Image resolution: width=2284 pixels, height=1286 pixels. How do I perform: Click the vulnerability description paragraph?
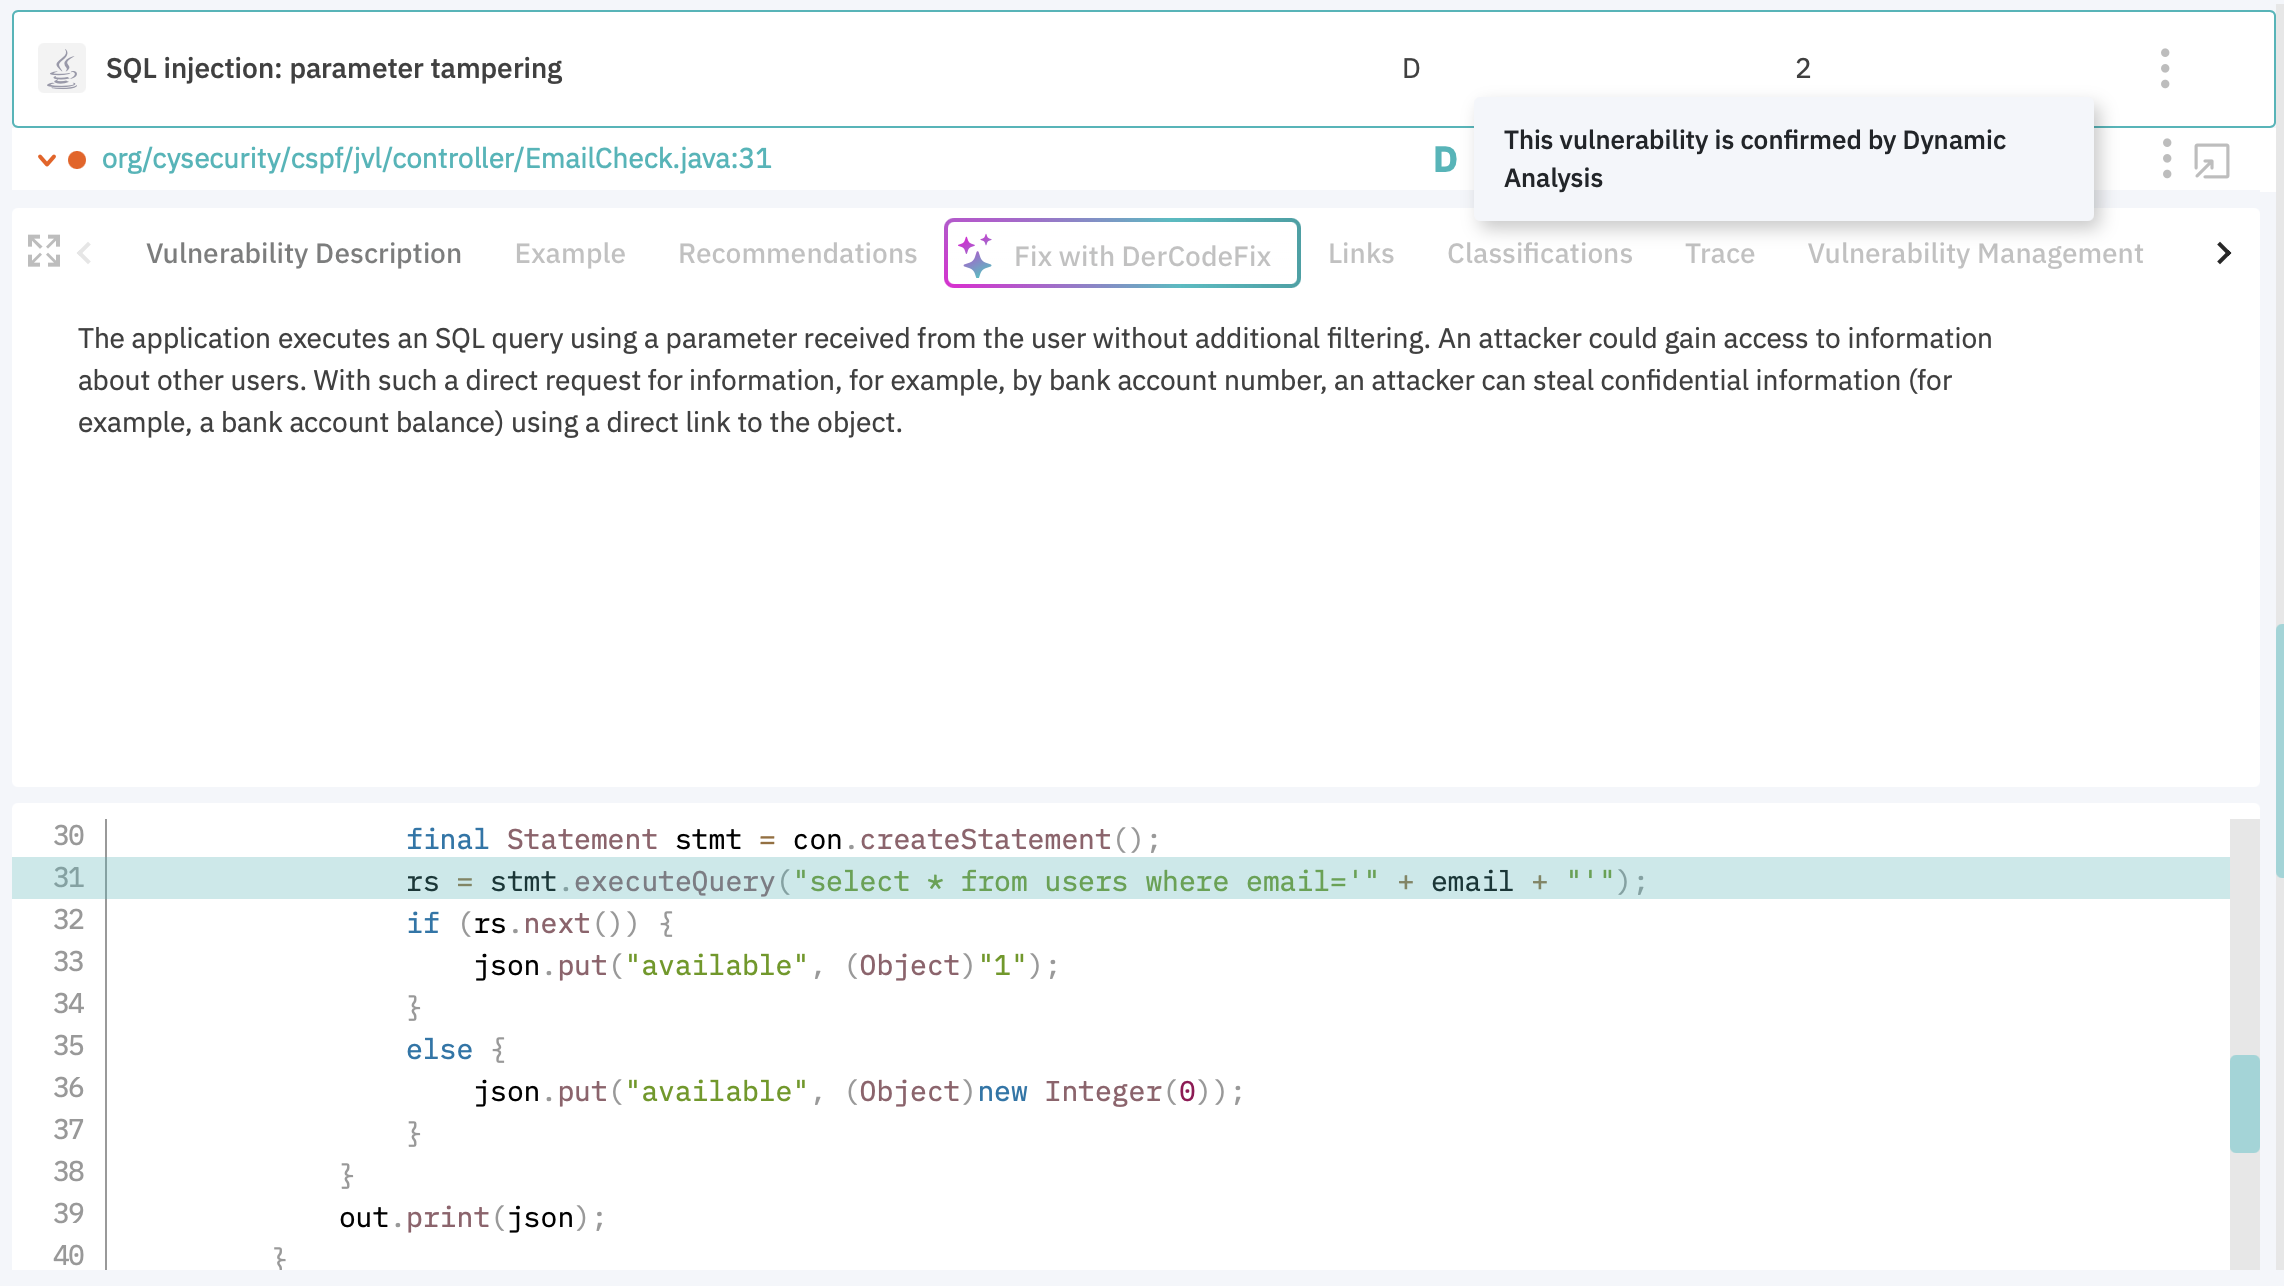pos(1035,380)
